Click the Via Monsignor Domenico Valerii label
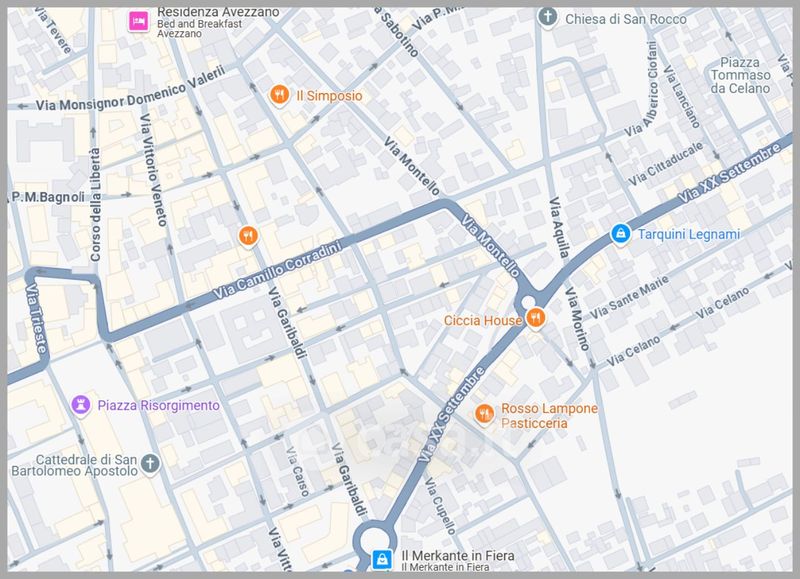The height and width of the screenshot is (579, 800). (131, 89)
